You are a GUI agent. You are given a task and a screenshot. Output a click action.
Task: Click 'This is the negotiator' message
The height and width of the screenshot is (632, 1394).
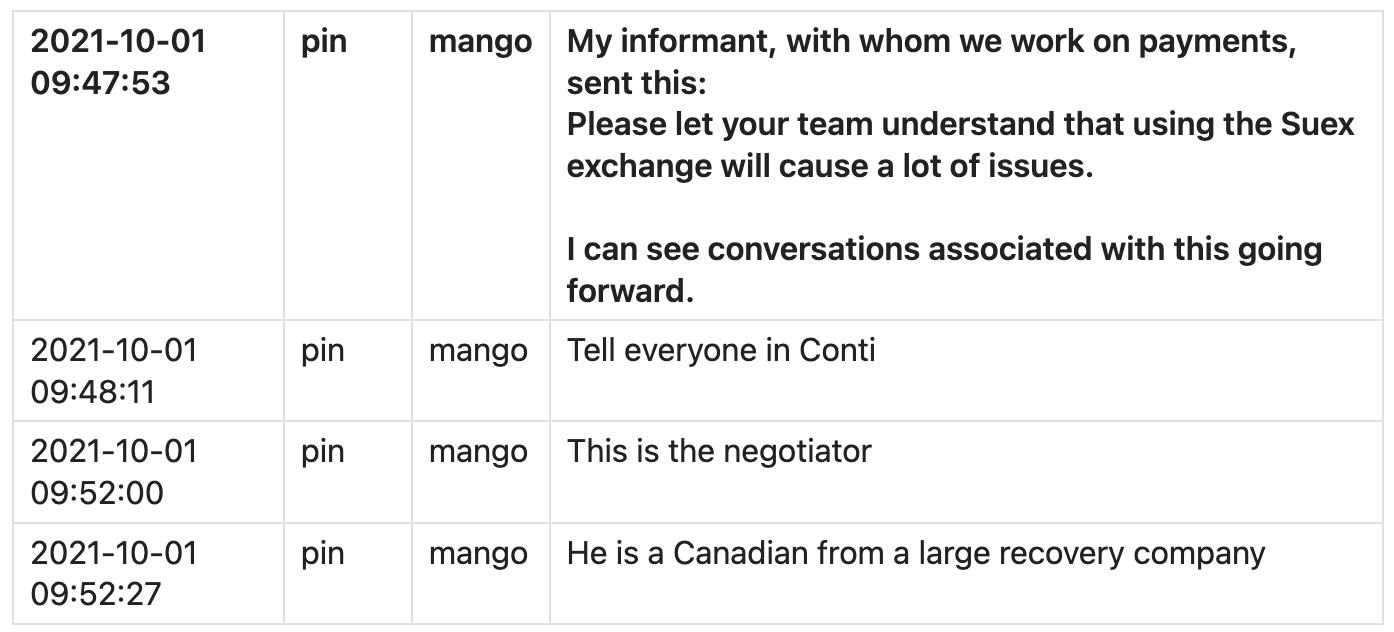719,452
